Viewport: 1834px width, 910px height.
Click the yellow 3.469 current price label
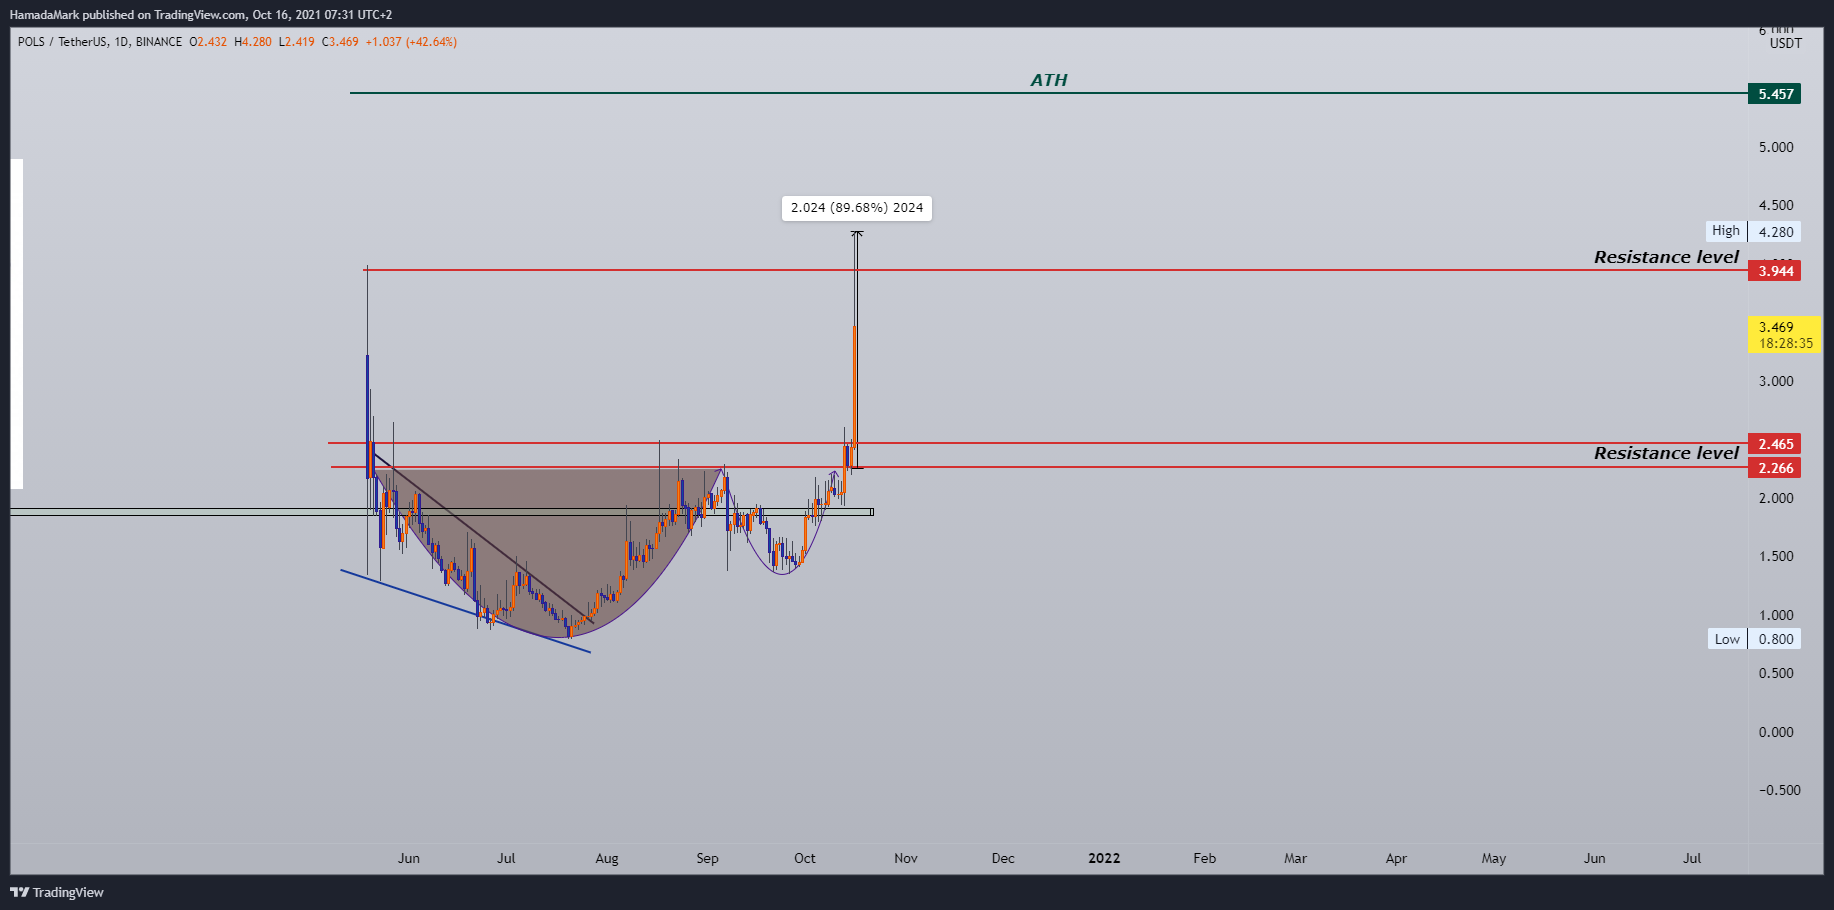1785,335
